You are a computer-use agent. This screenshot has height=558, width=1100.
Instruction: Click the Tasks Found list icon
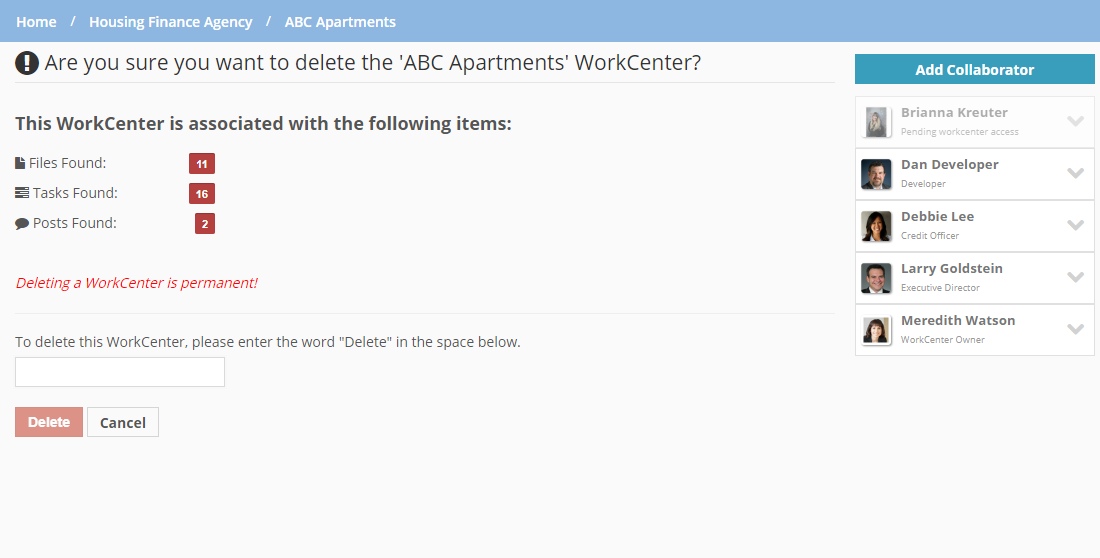[x=22, y=193]
